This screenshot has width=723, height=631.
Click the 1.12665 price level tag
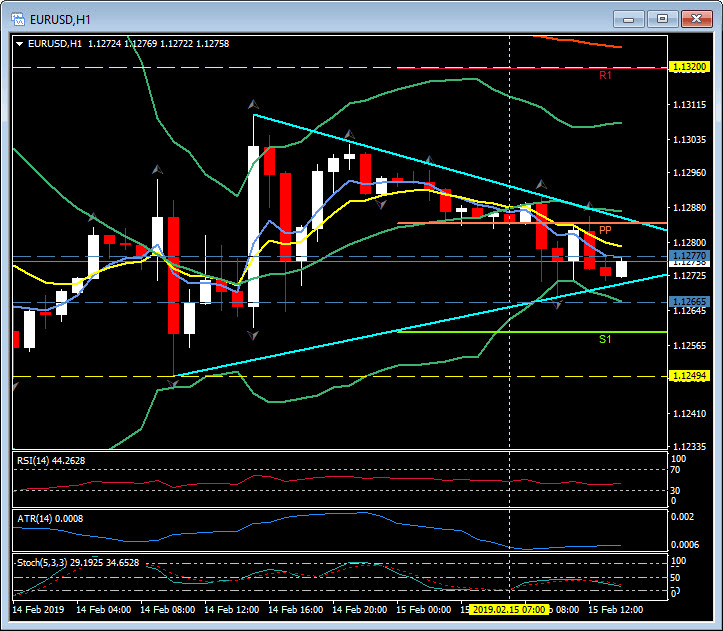tap(690, 302)
